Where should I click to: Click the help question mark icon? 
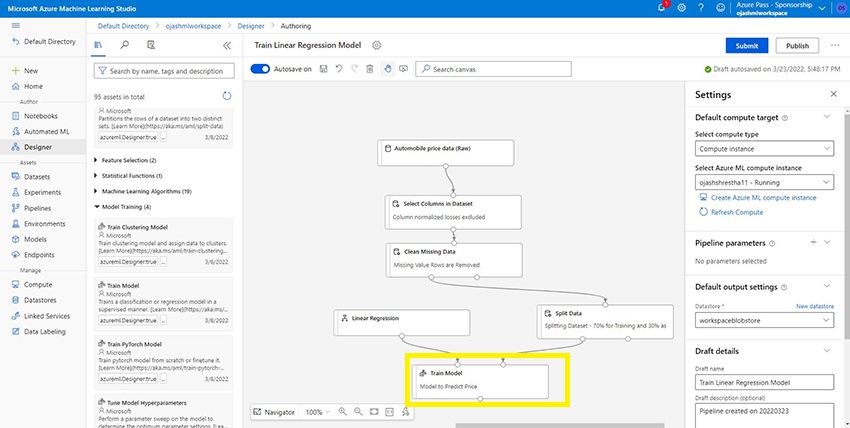coord(700,8)
